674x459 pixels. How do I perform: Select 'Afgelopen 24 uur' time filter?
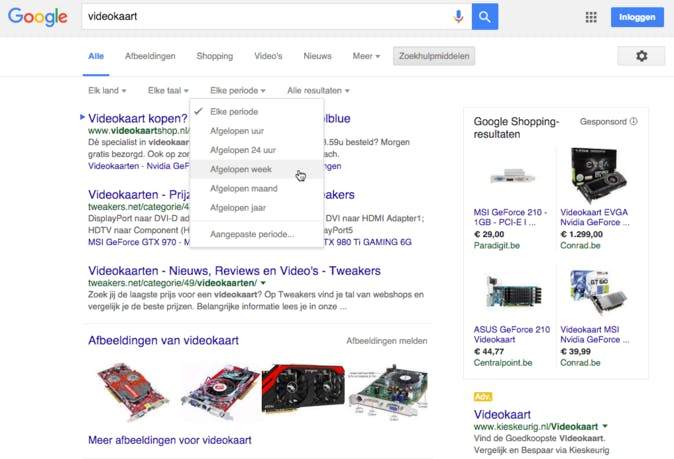[243, 151]
